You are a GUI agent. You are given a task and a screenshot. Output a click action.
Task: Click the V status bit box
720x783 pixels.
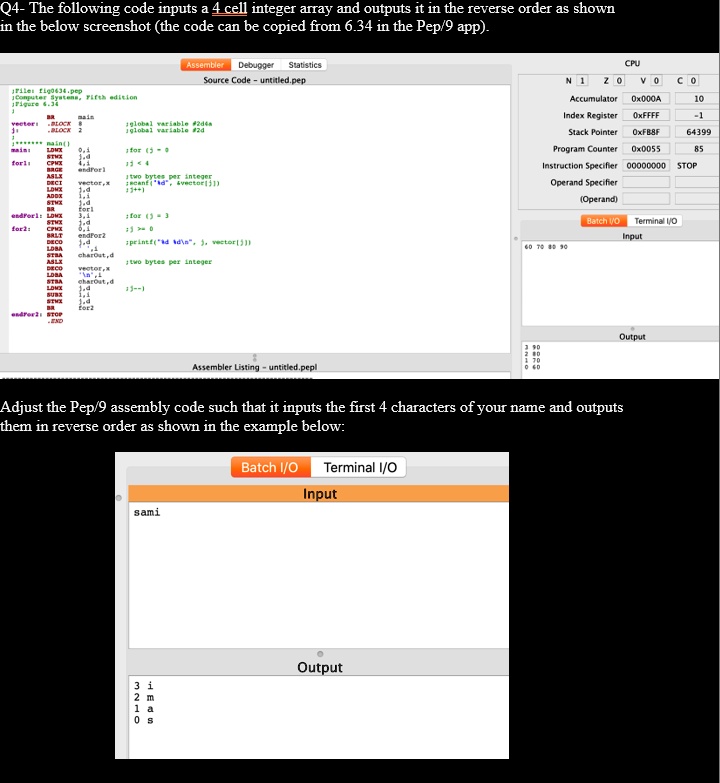coord(656,80)
